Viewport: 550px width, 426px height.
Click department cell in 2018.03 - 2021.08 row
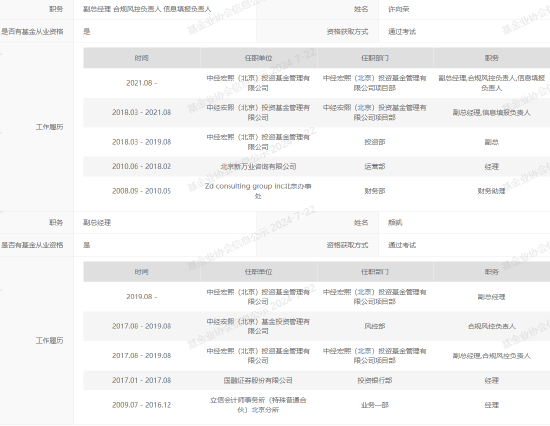pyautogui.click(x=375, y=112)
